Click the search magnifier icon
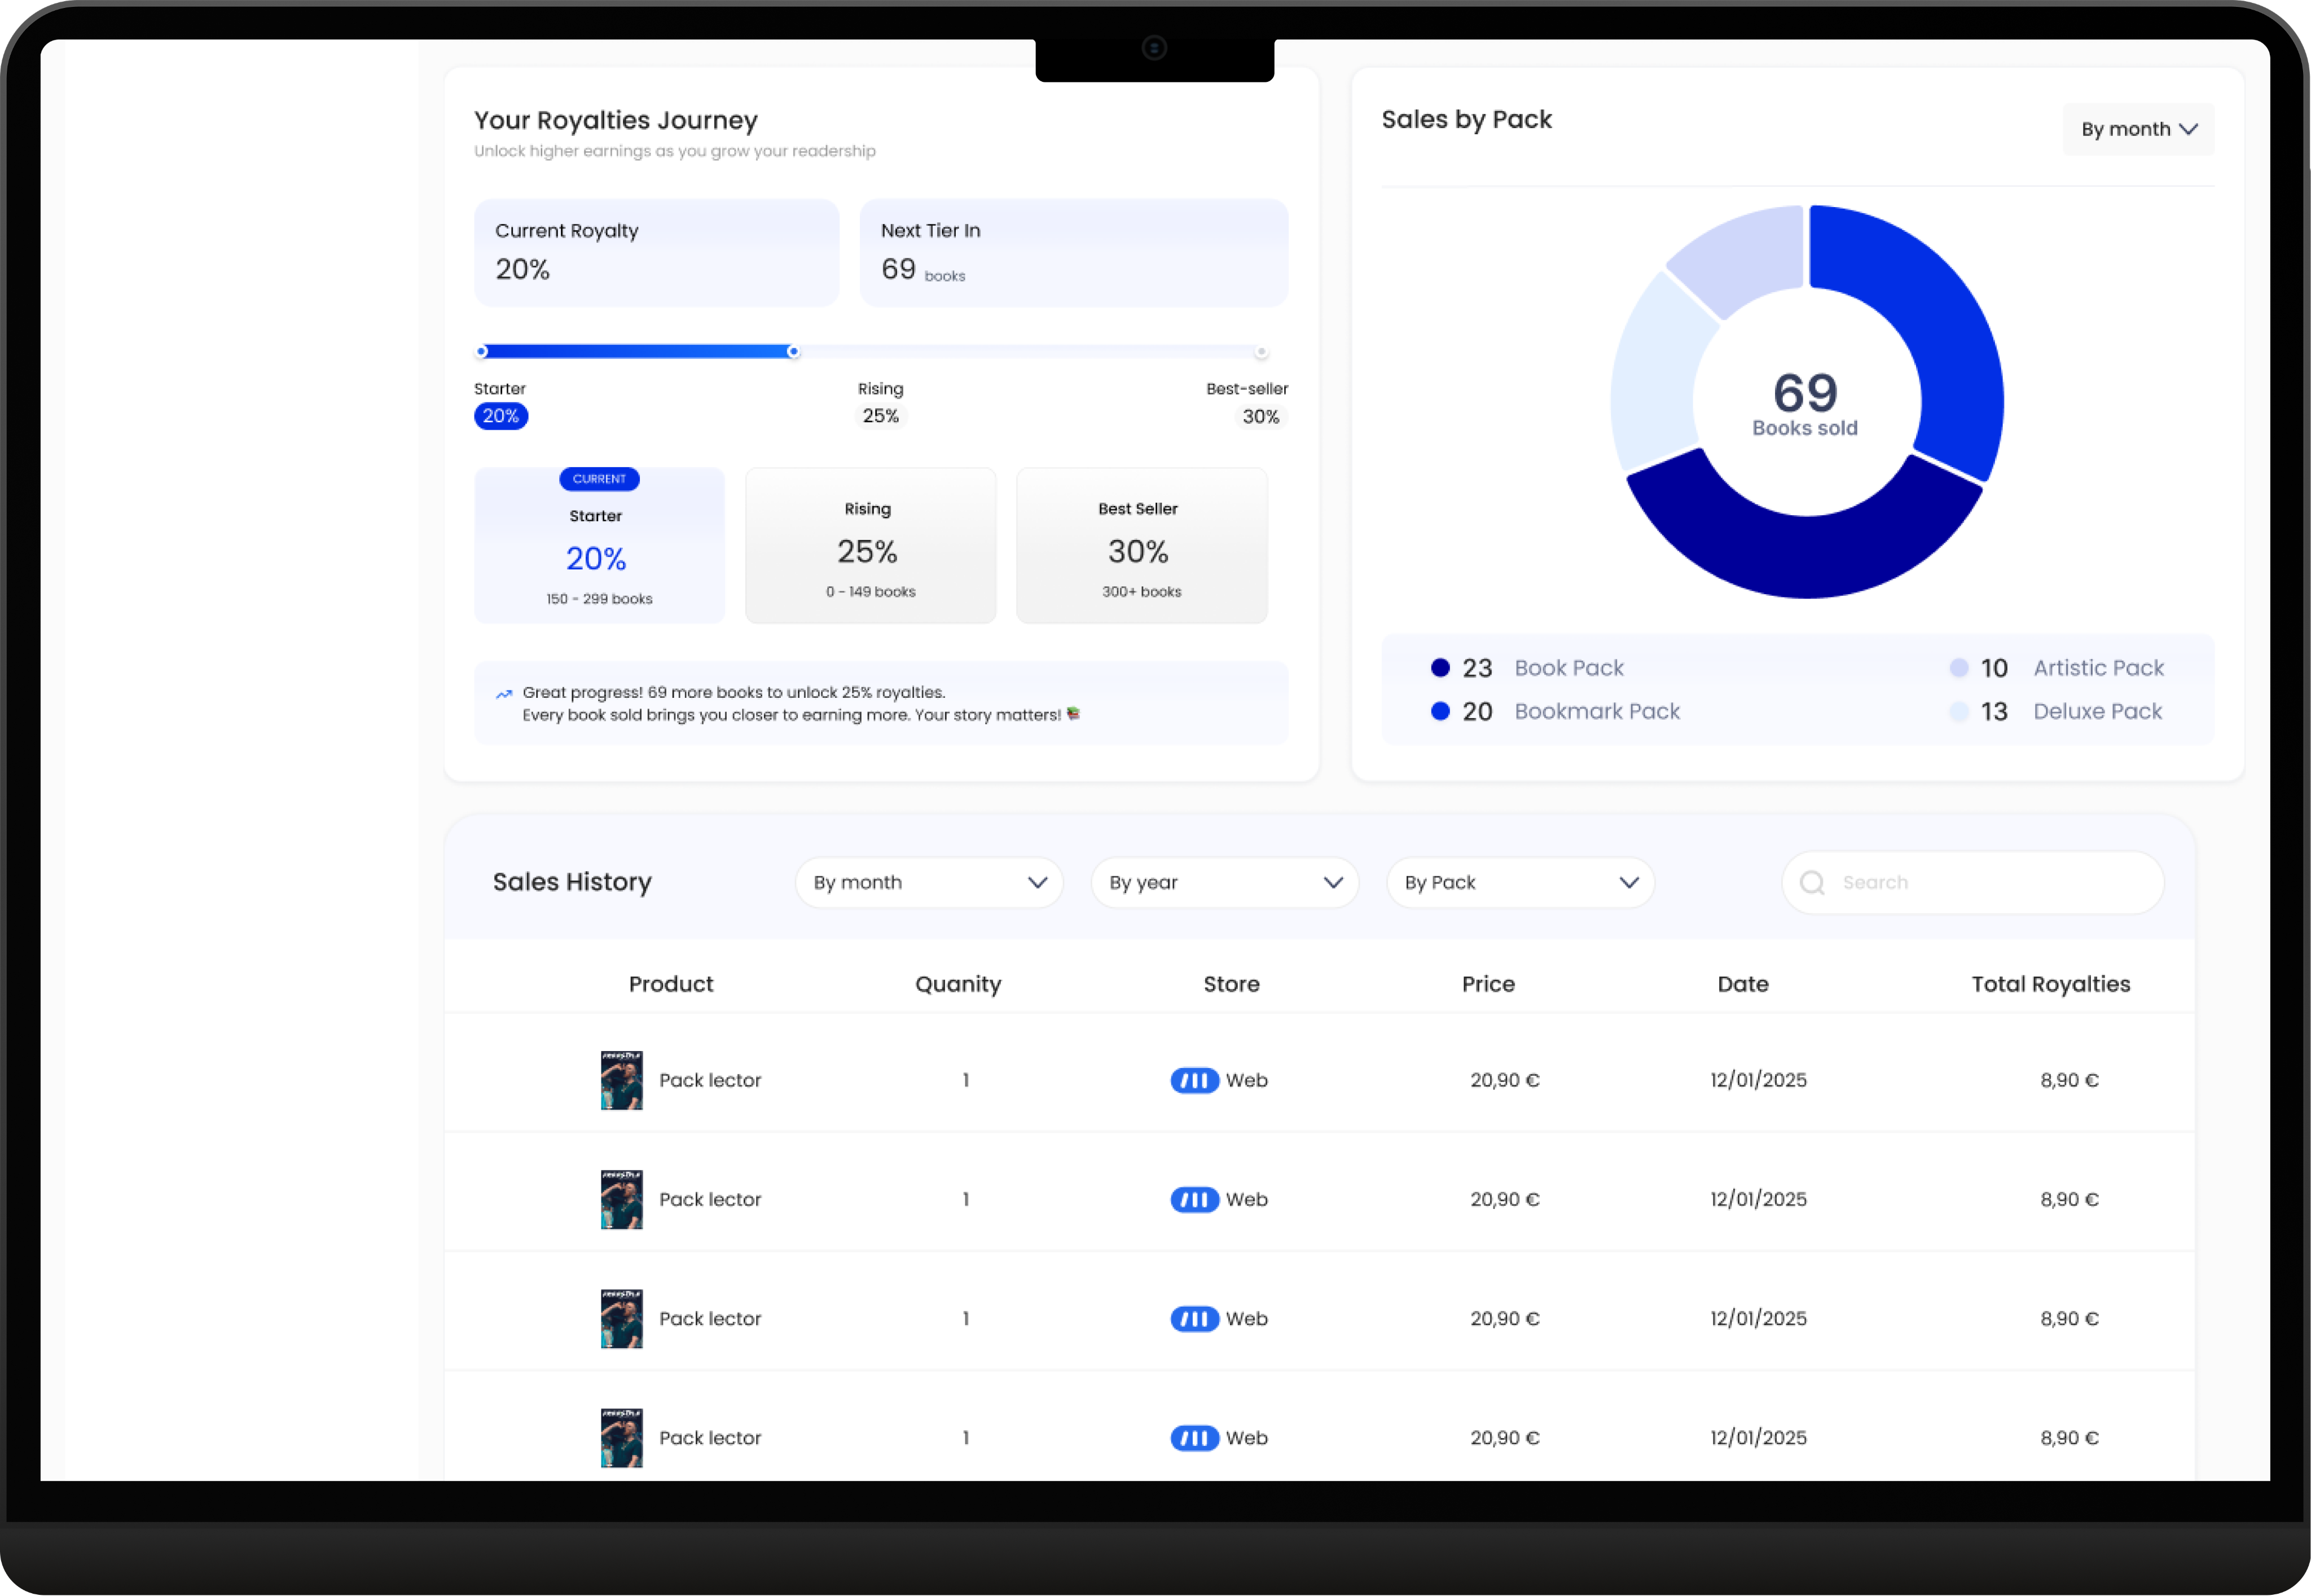 [1812, 883]
